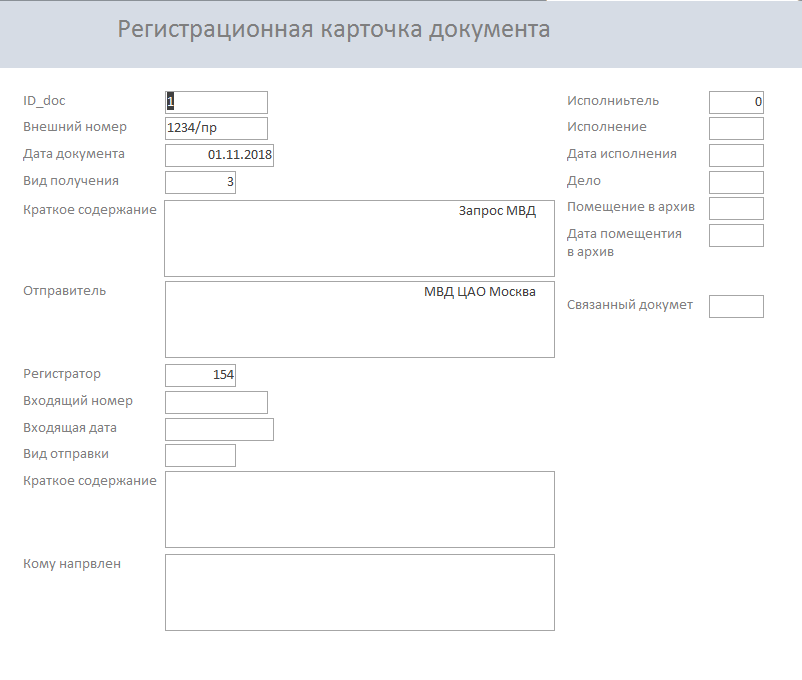This screenshot has width=802, height=680.
Task: Click the Дата документа label
Action: (74, 154)
